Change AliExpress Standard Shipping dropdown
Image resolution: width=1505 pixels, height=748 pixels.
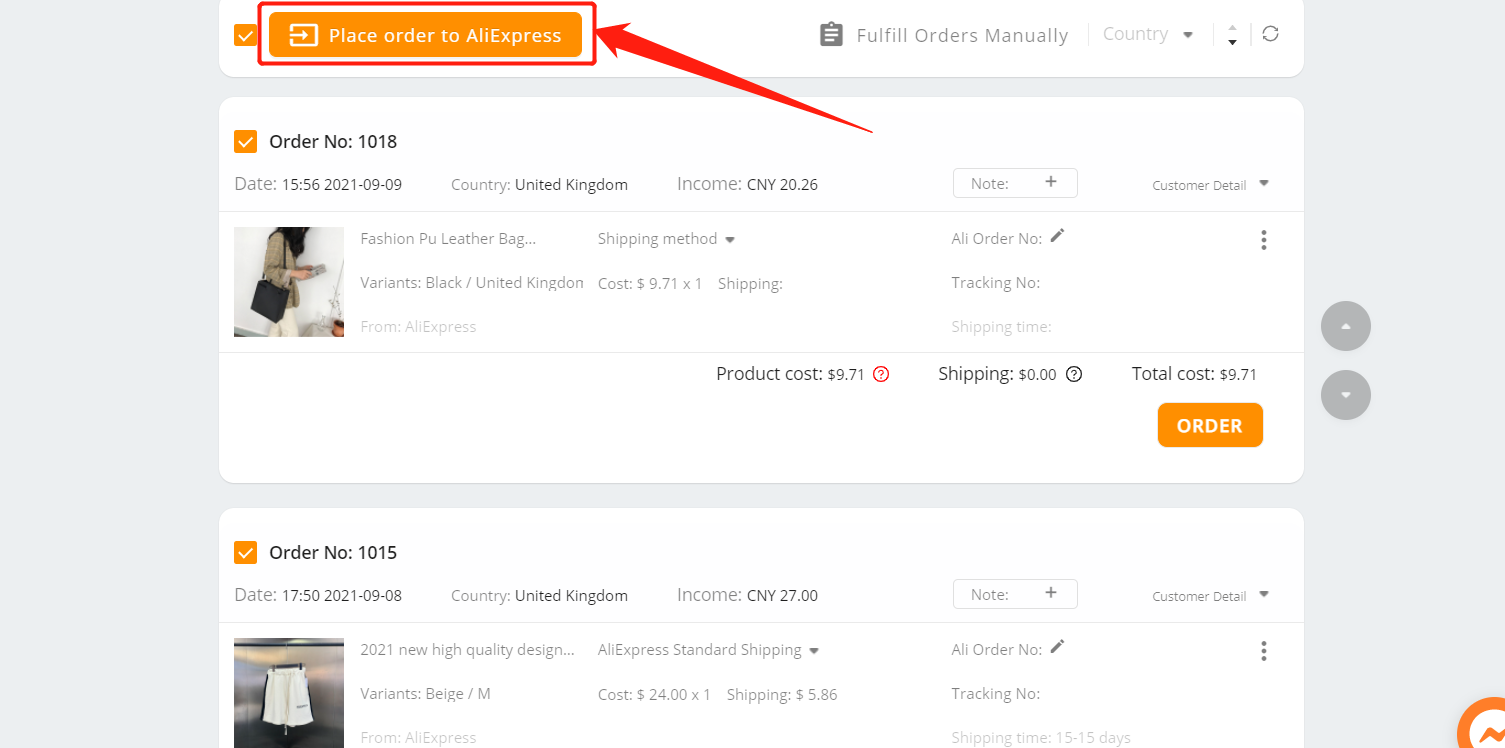708,650
